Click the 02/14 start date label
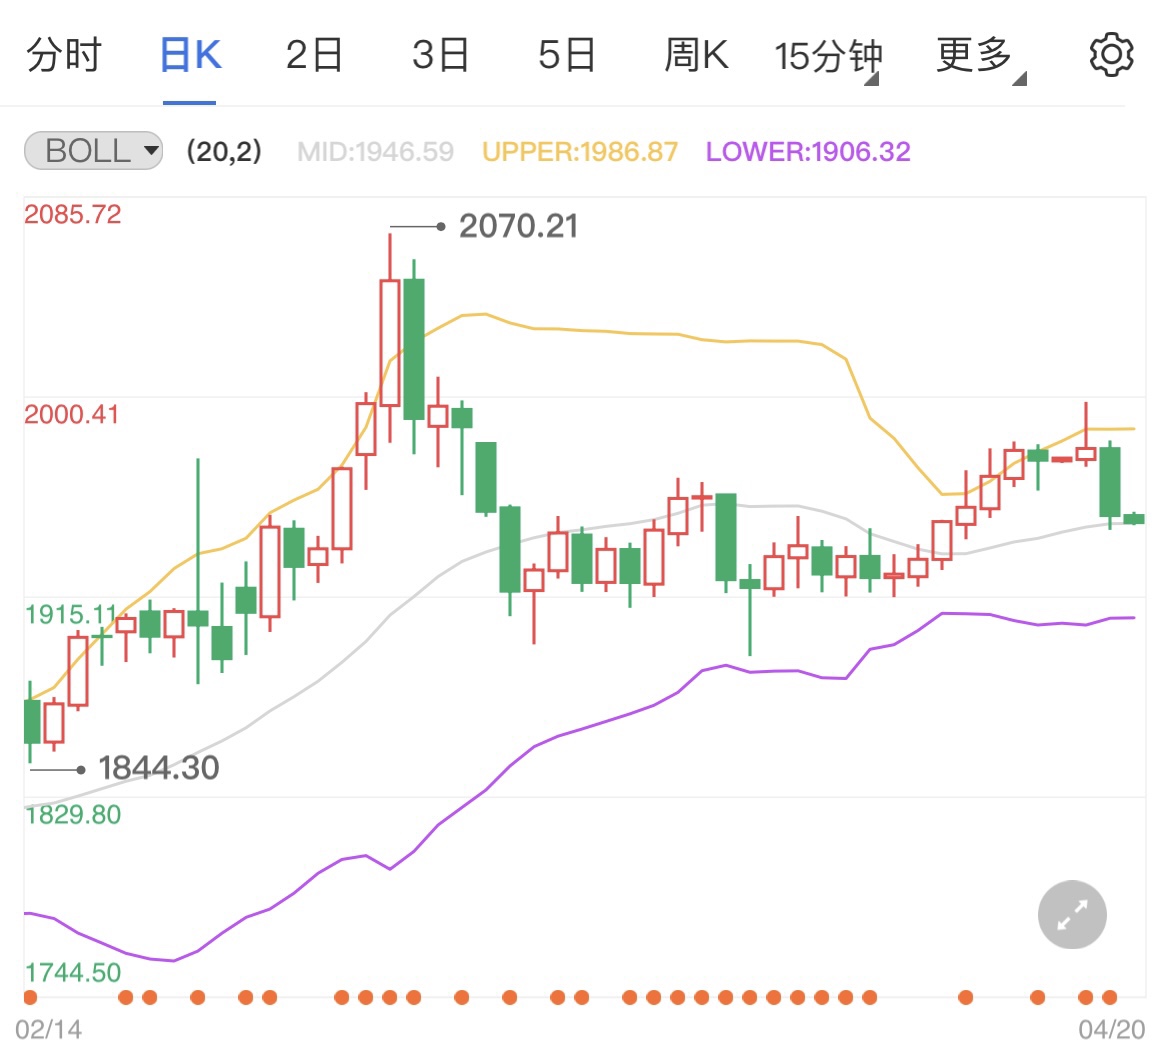1166x1050 pixels. click(48, 1029)
